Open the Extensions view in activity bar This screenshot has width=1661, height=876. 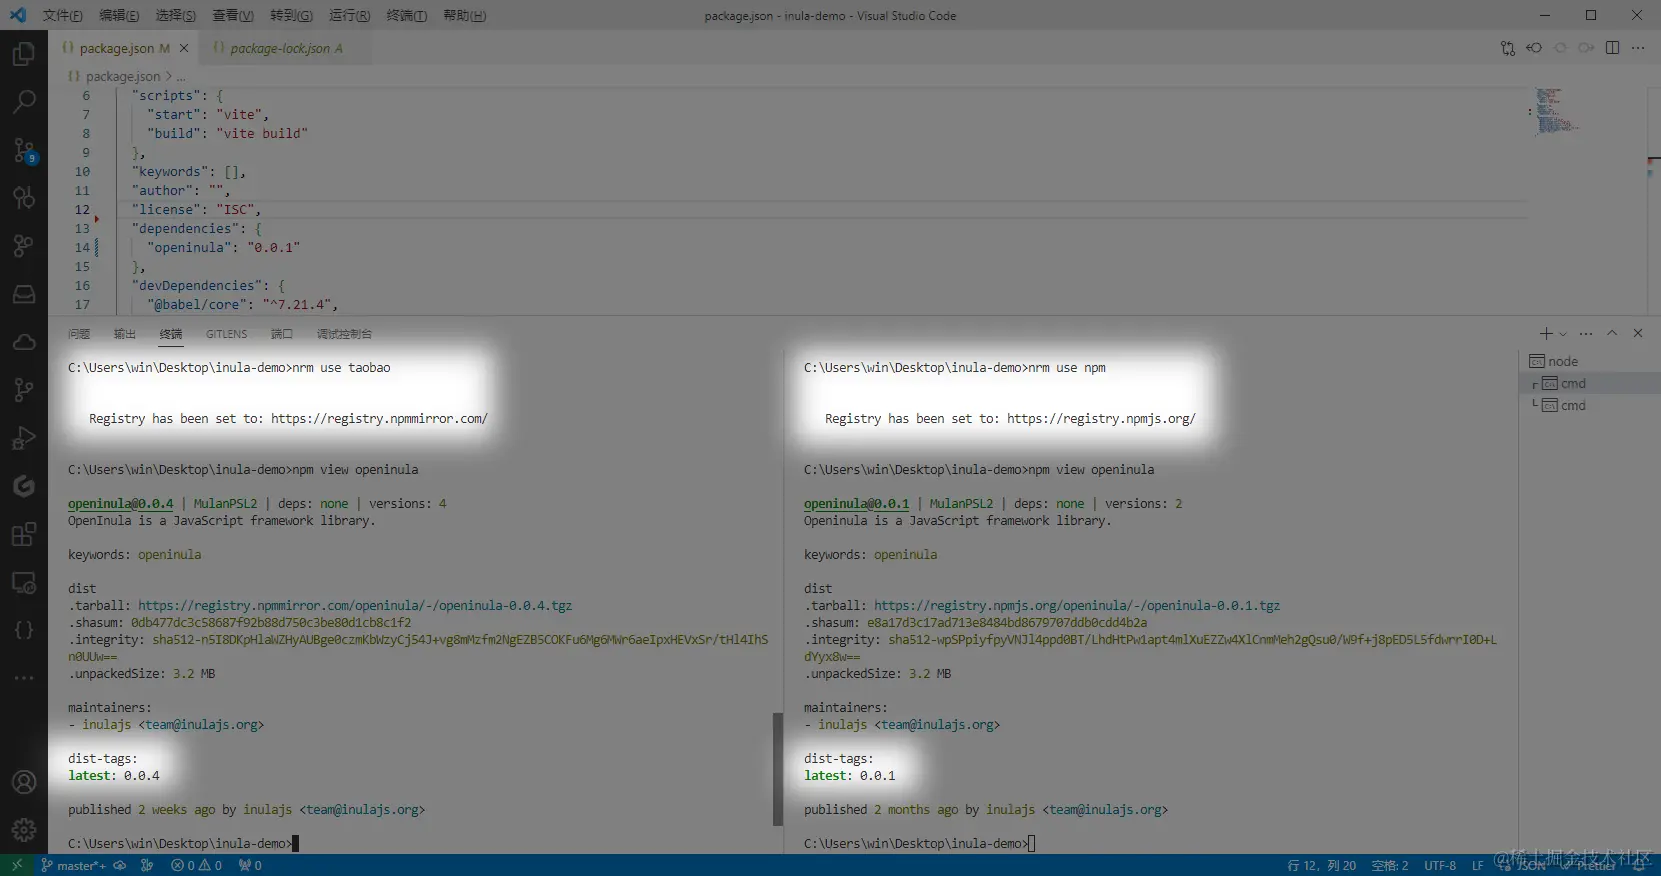tap(24, 534)
